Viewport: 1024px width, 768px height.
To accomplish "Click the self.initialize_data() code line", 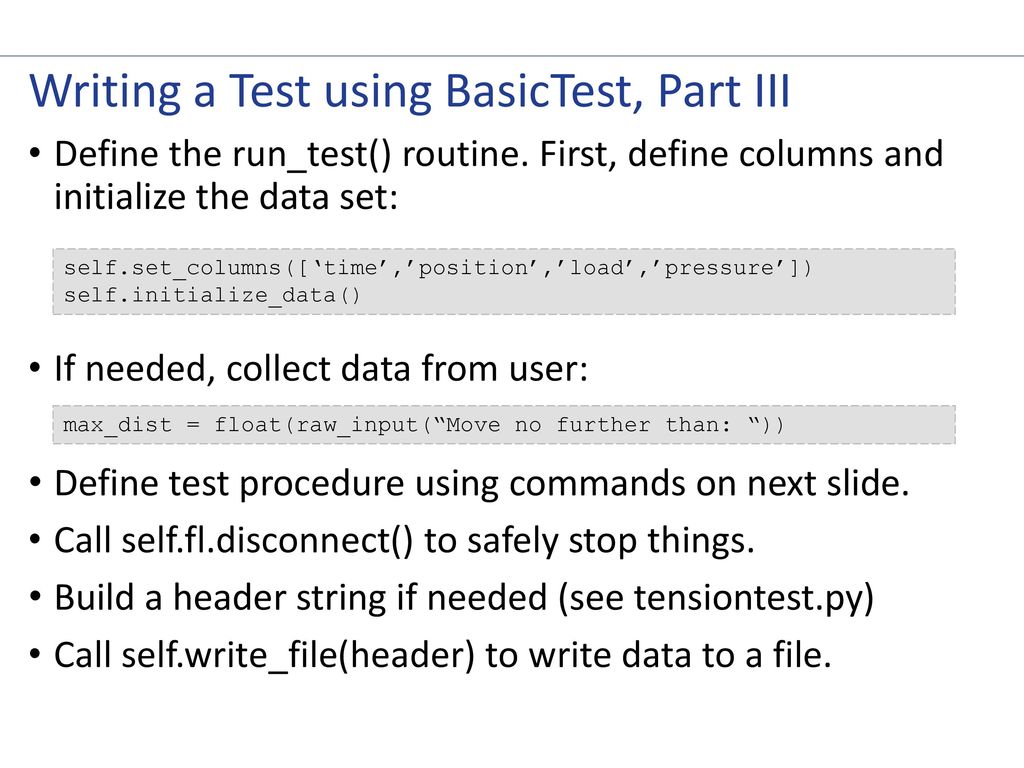I will click(x=212, y=295).
